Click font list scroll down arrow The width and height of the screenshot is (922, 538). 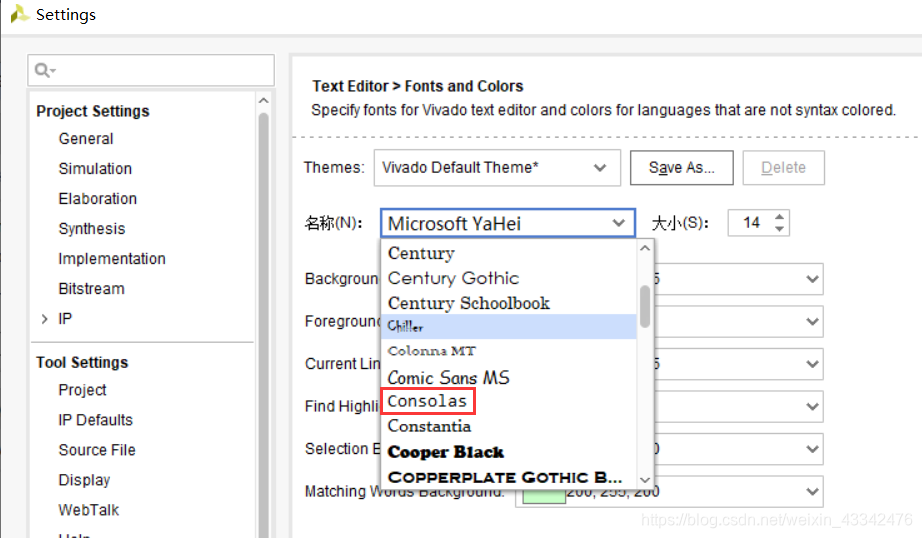pyautogui.click(x=645, y=480)
